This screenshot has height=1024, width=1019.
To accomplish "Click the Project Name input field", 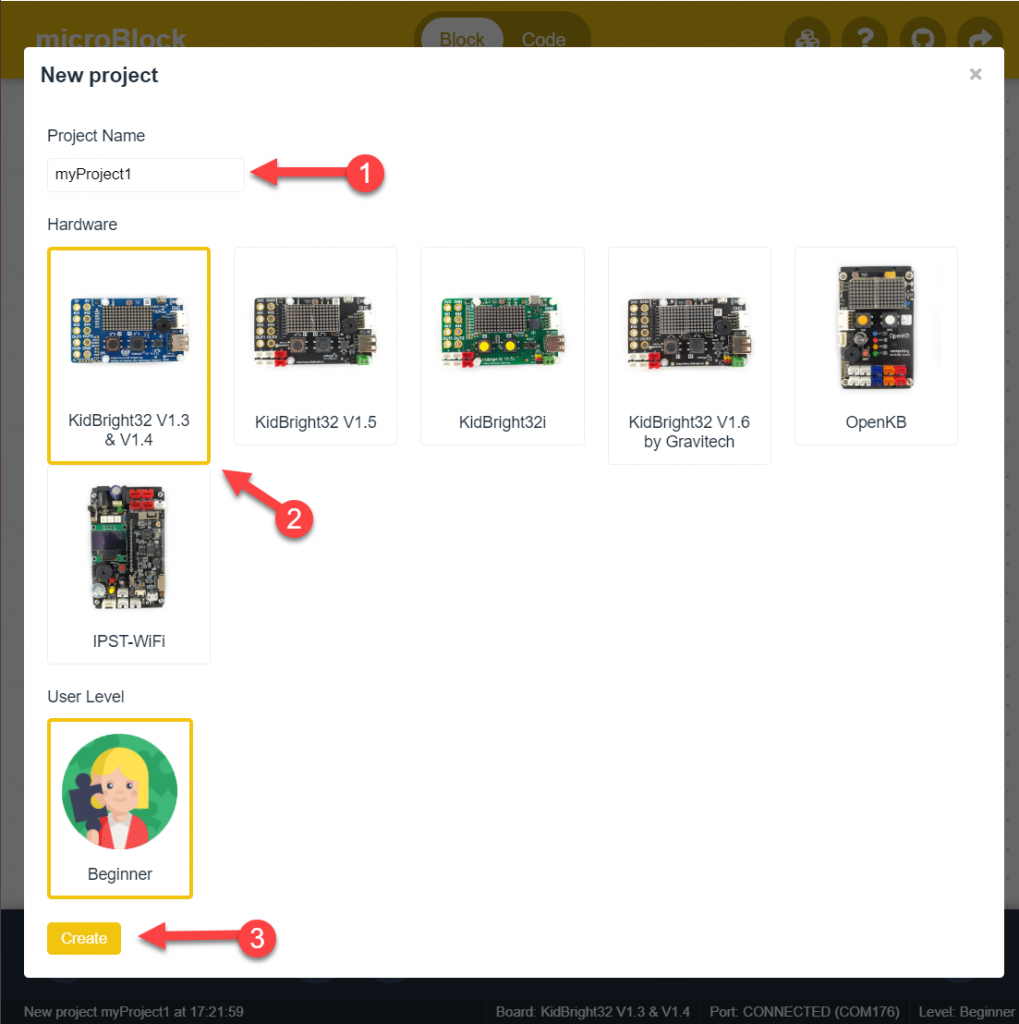I will (x=146, y=174).
